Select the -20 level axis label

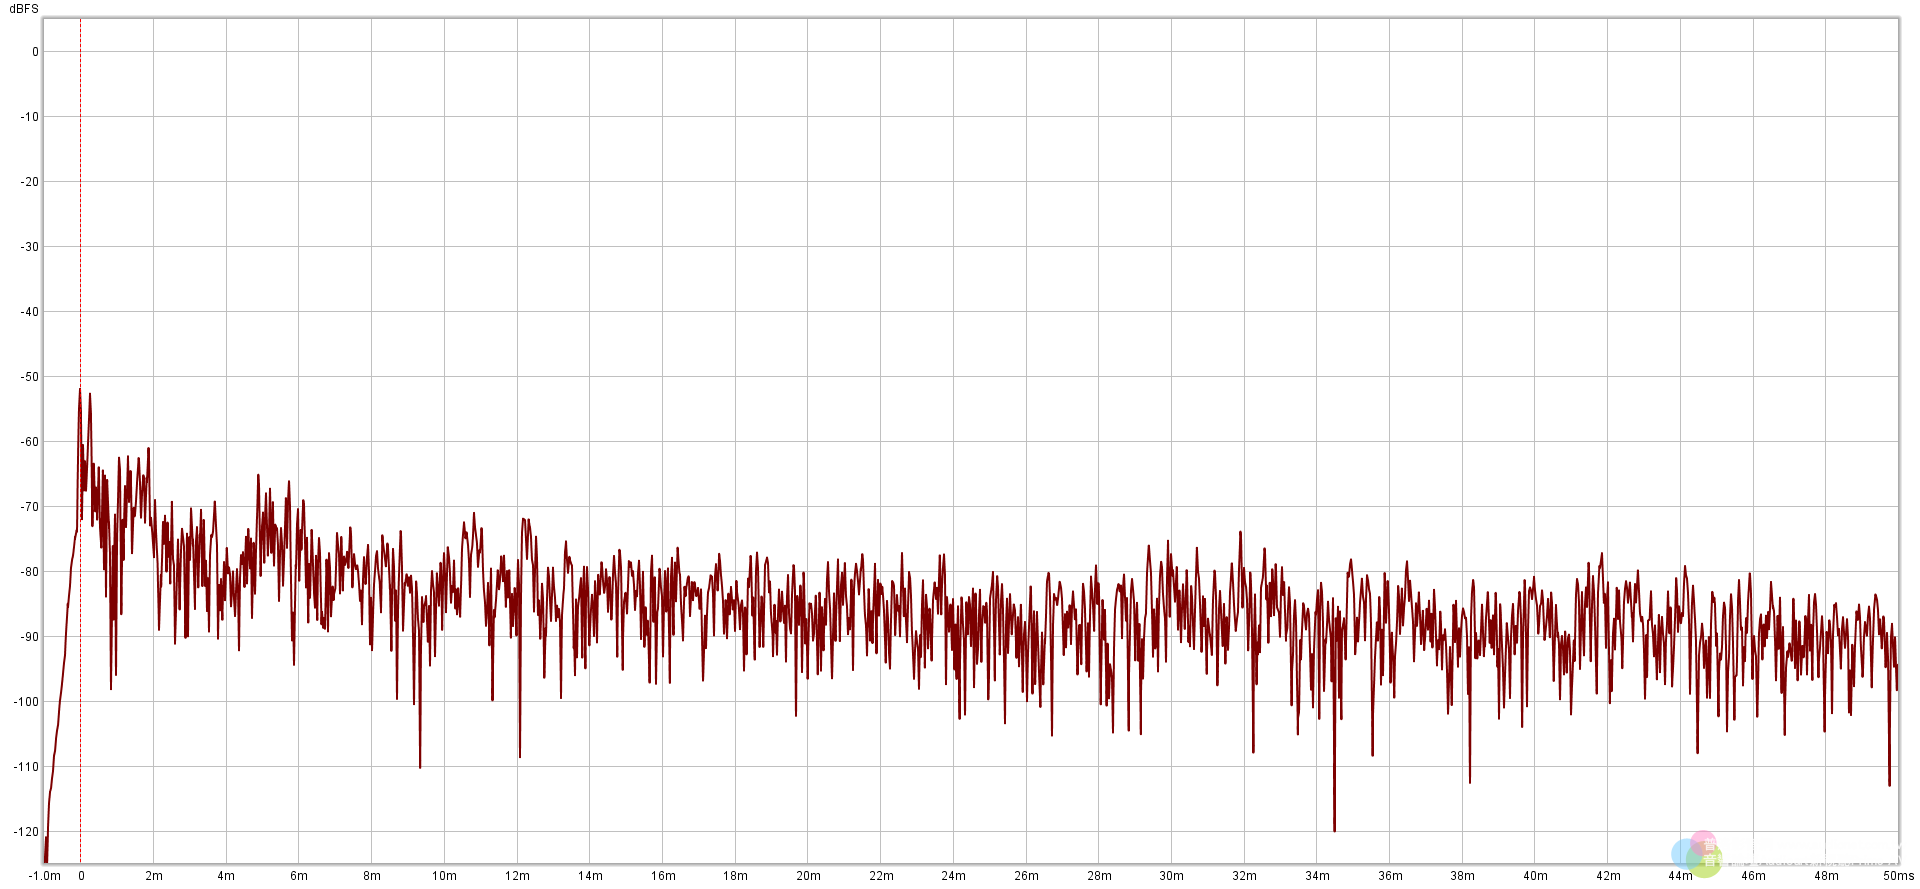(x=30, y=182)
